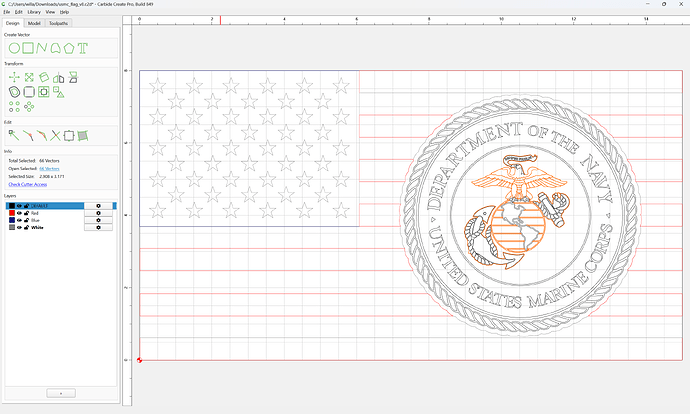Select the Warp/distort edit tool
The width and height of the screenshot is (690, 414).
[x=83, y=136]
